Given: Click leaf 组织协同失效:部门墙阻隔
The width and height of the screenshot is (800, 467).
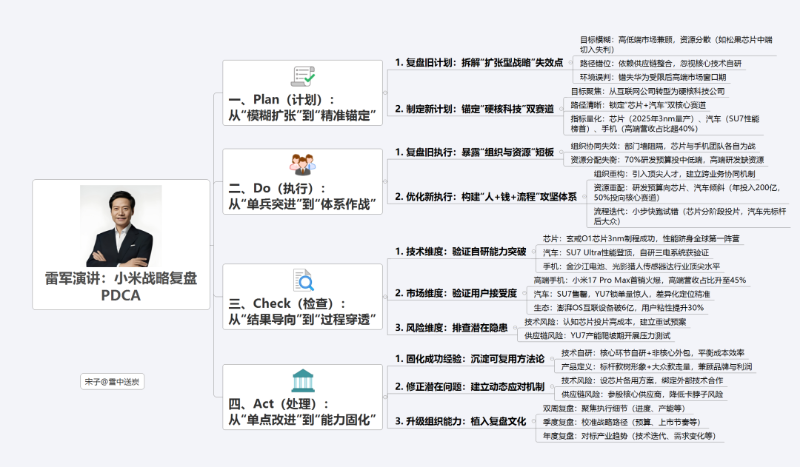Looking at the screenshot, I should pos(663,146).
